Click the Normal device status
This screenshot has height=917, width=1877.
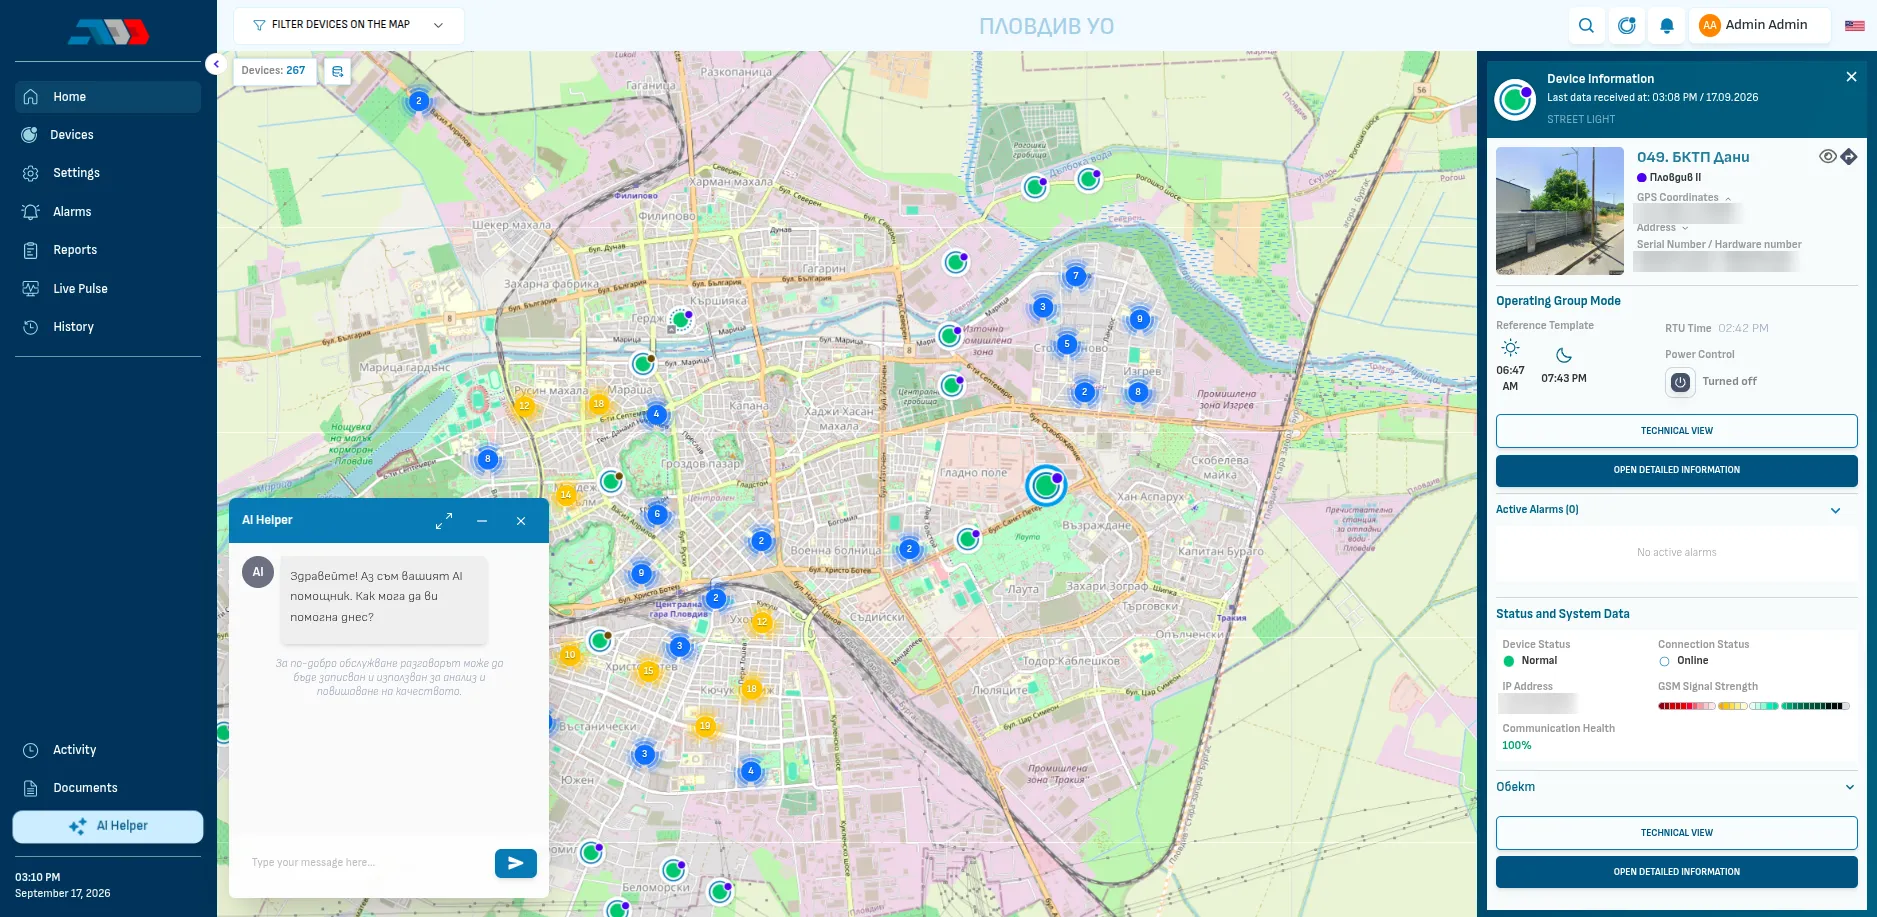point(1539,661)
